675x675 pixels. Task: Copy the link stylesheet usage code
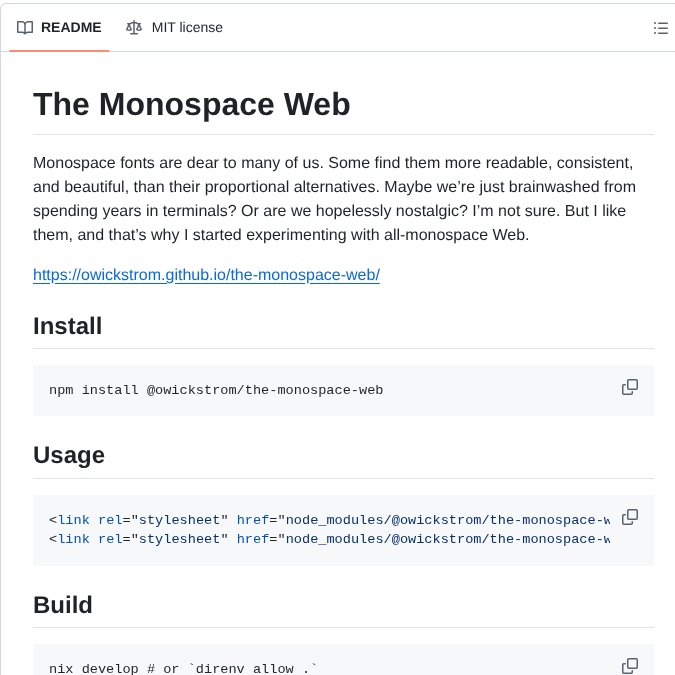click(630, 517)
